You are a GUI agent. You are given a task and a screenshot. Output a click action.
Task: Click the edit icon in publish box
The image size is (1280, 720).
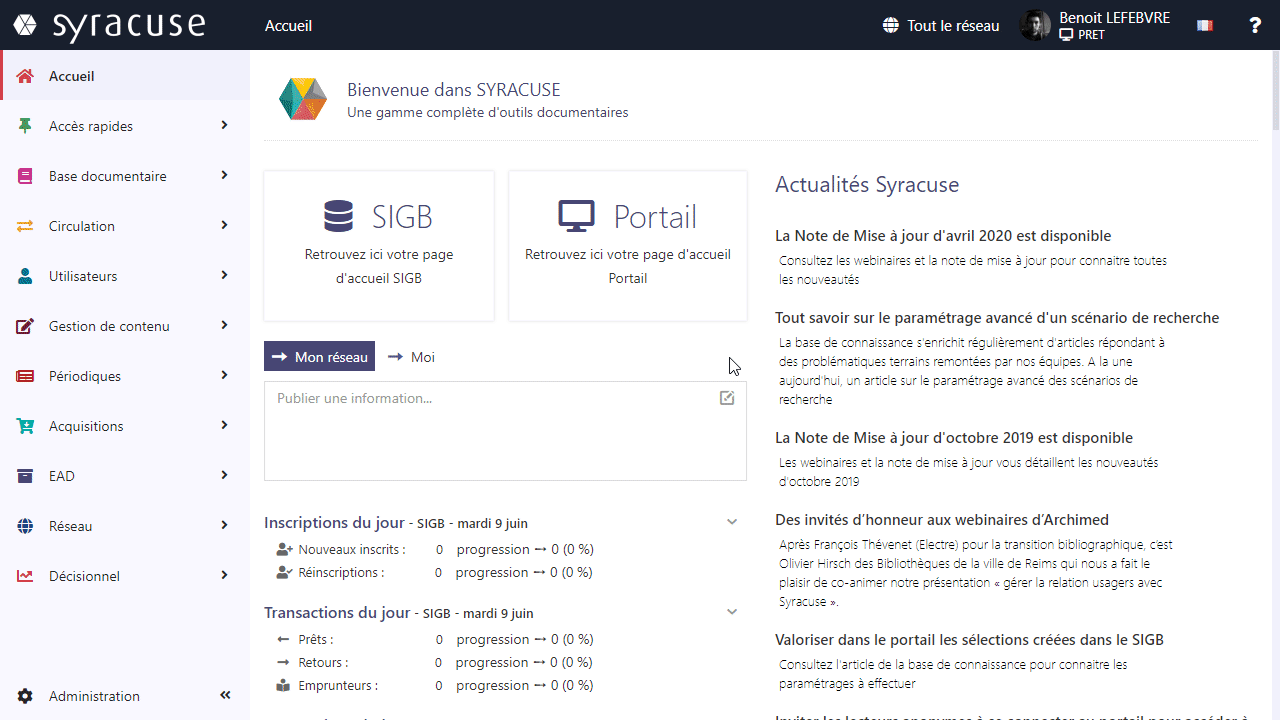click(727, 398)
